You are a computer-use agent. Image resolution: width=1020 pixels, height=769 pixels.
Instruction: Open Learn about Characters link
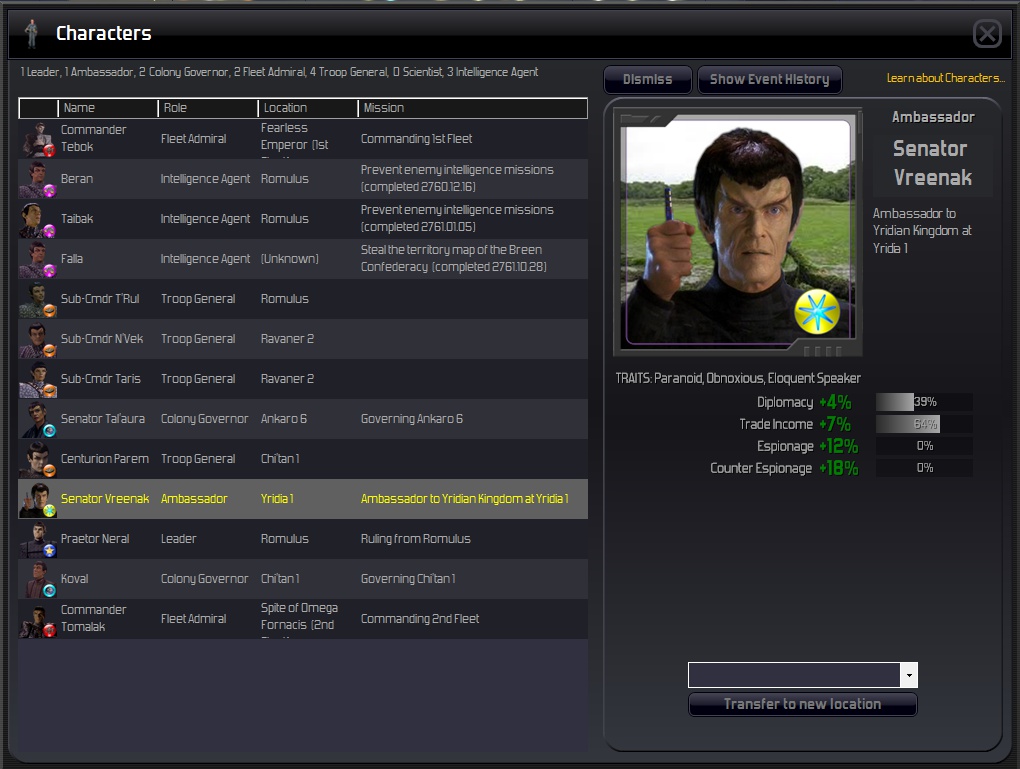(946, 78)
